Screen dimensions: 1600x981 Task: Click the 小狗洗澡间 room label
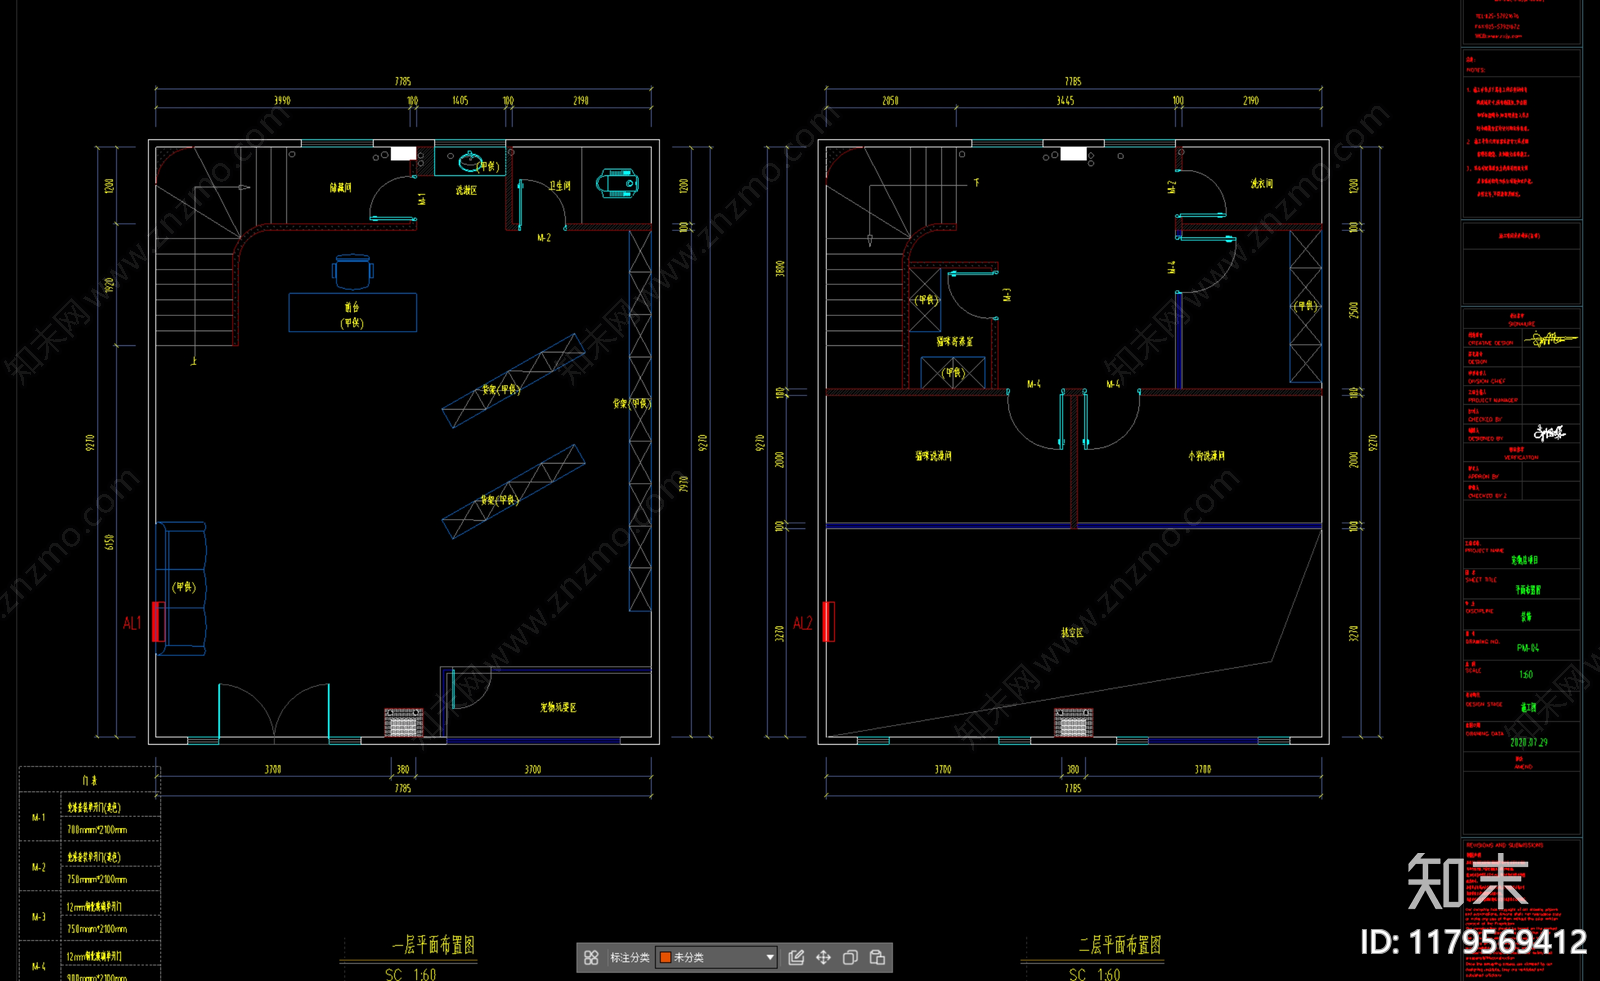(1206, 456)
